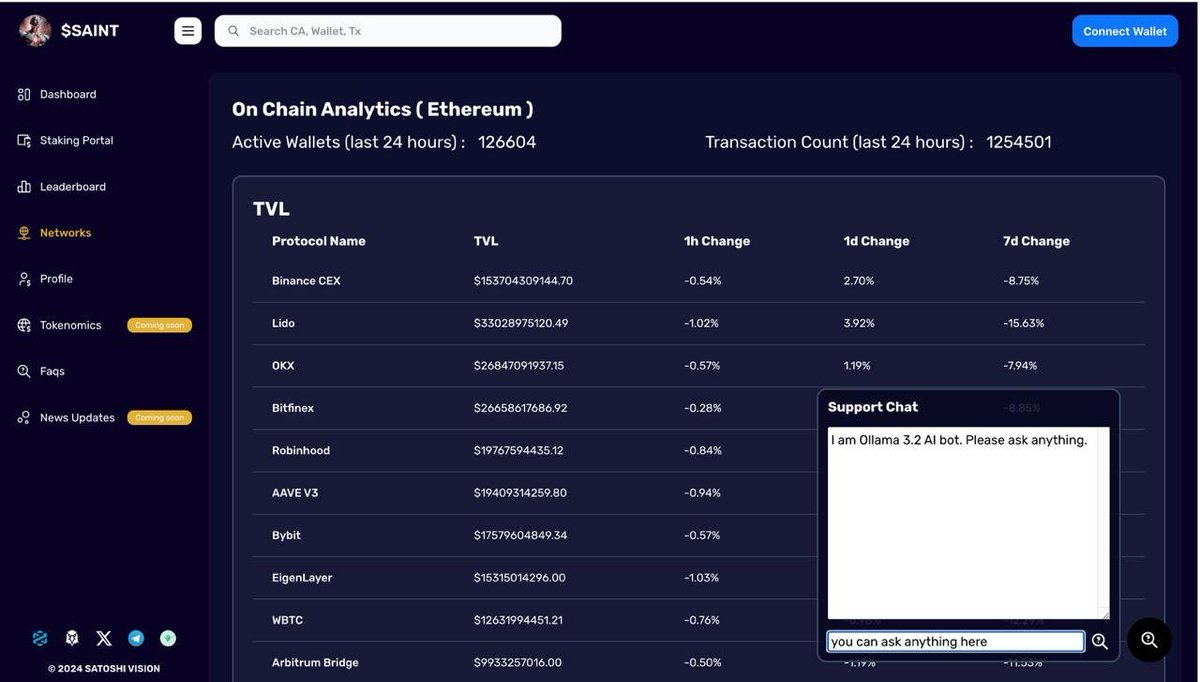Click Coming soon badge beside News Updates

tap(159, 418)
